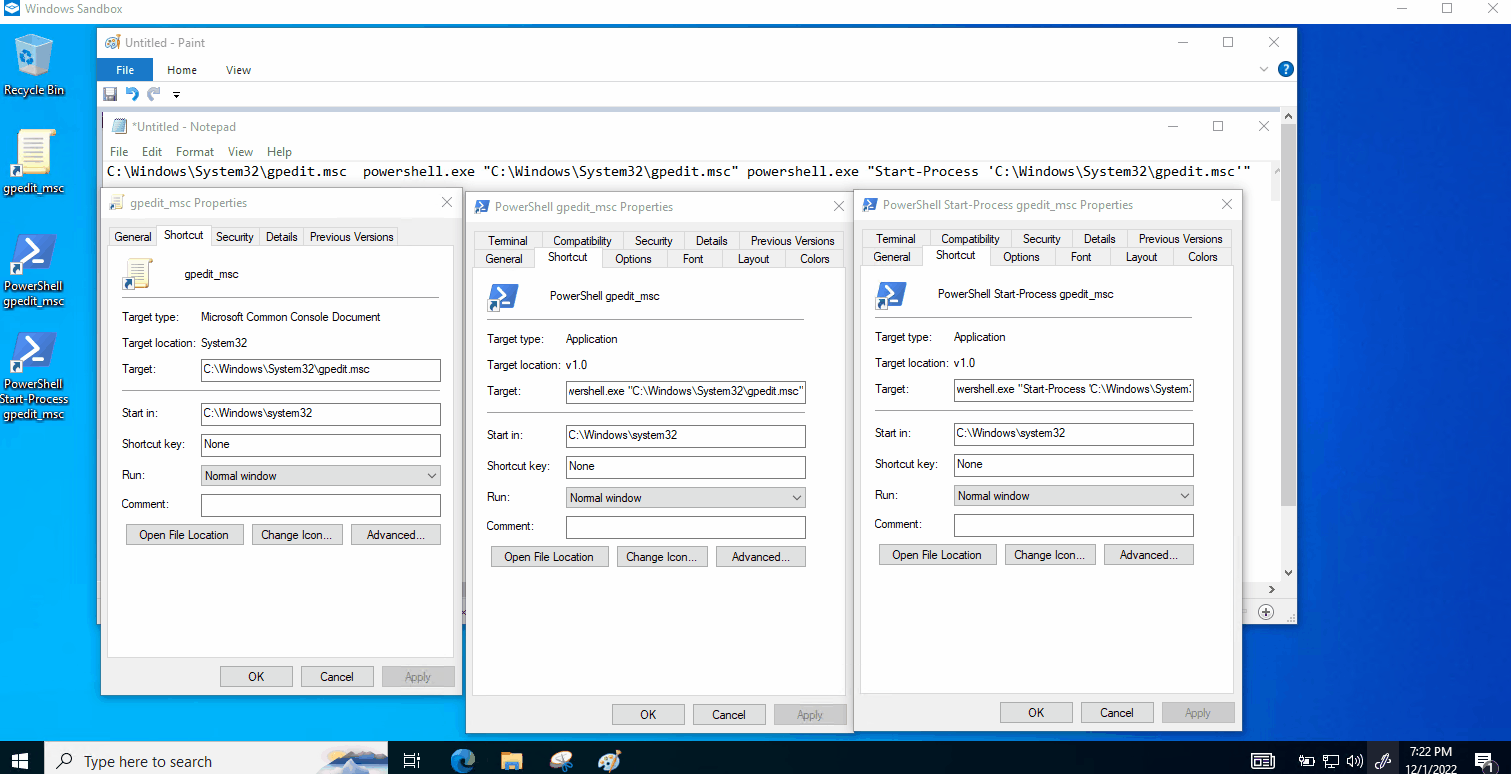Open Paint's blue Help question mark icon

[1286, 69]
